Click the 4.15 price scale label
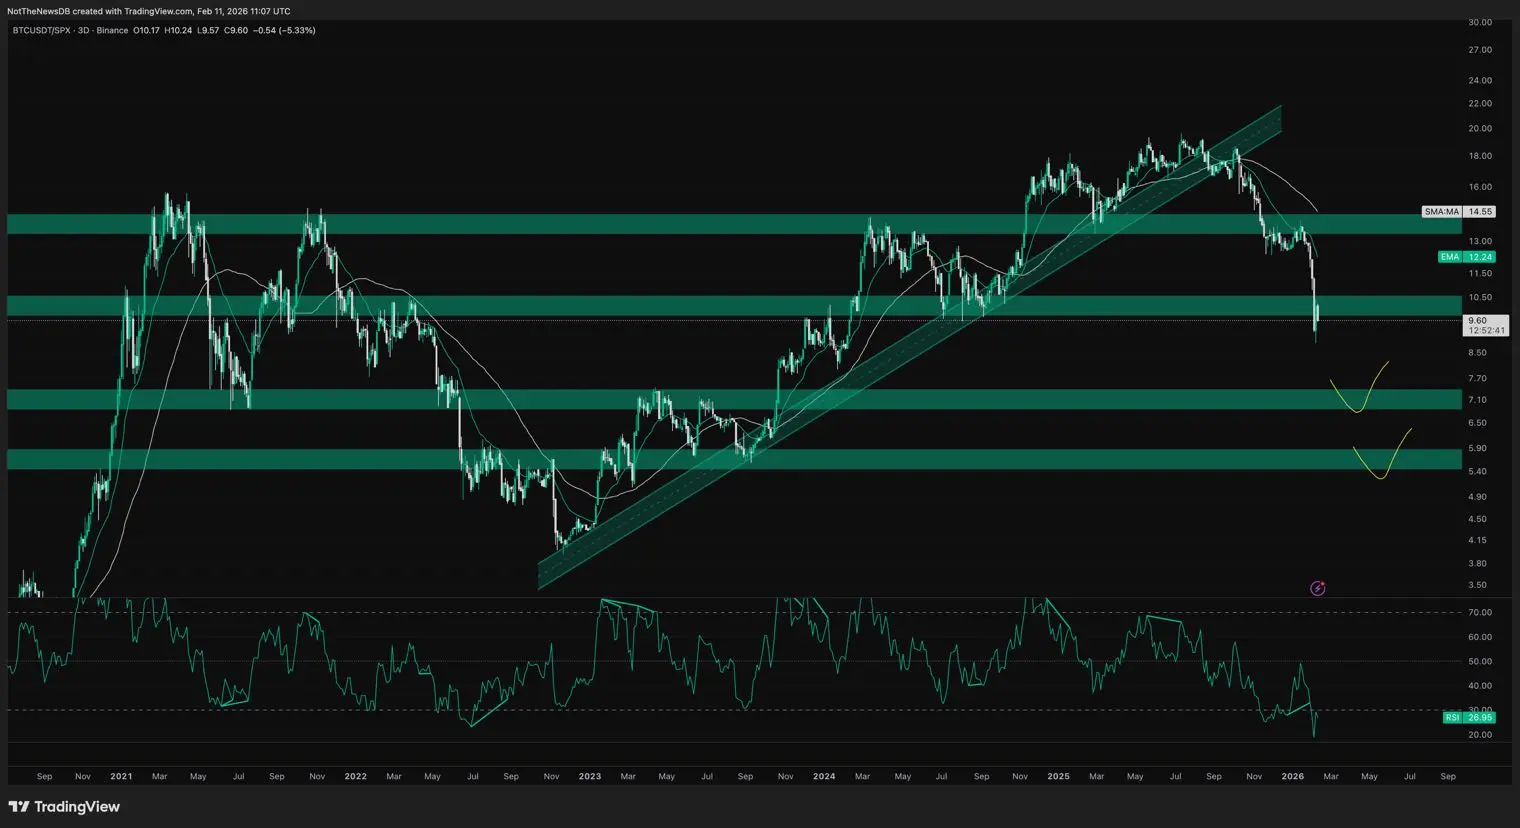 1477,540
